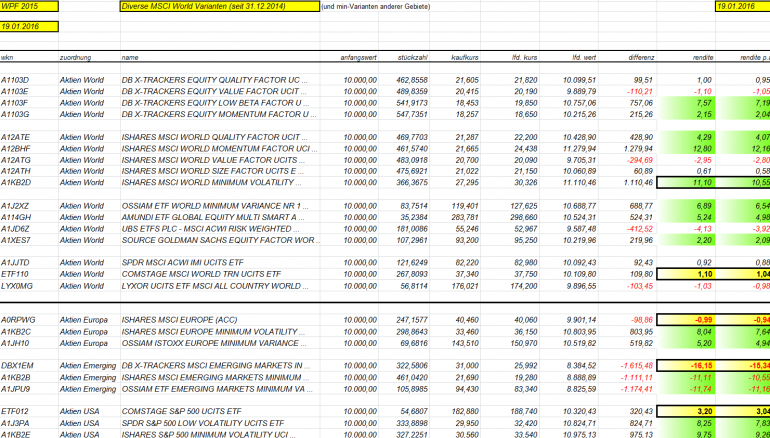Select the 'anfangswert' column header cell
The width and height of the screenshot is (770, 438).
349,57
